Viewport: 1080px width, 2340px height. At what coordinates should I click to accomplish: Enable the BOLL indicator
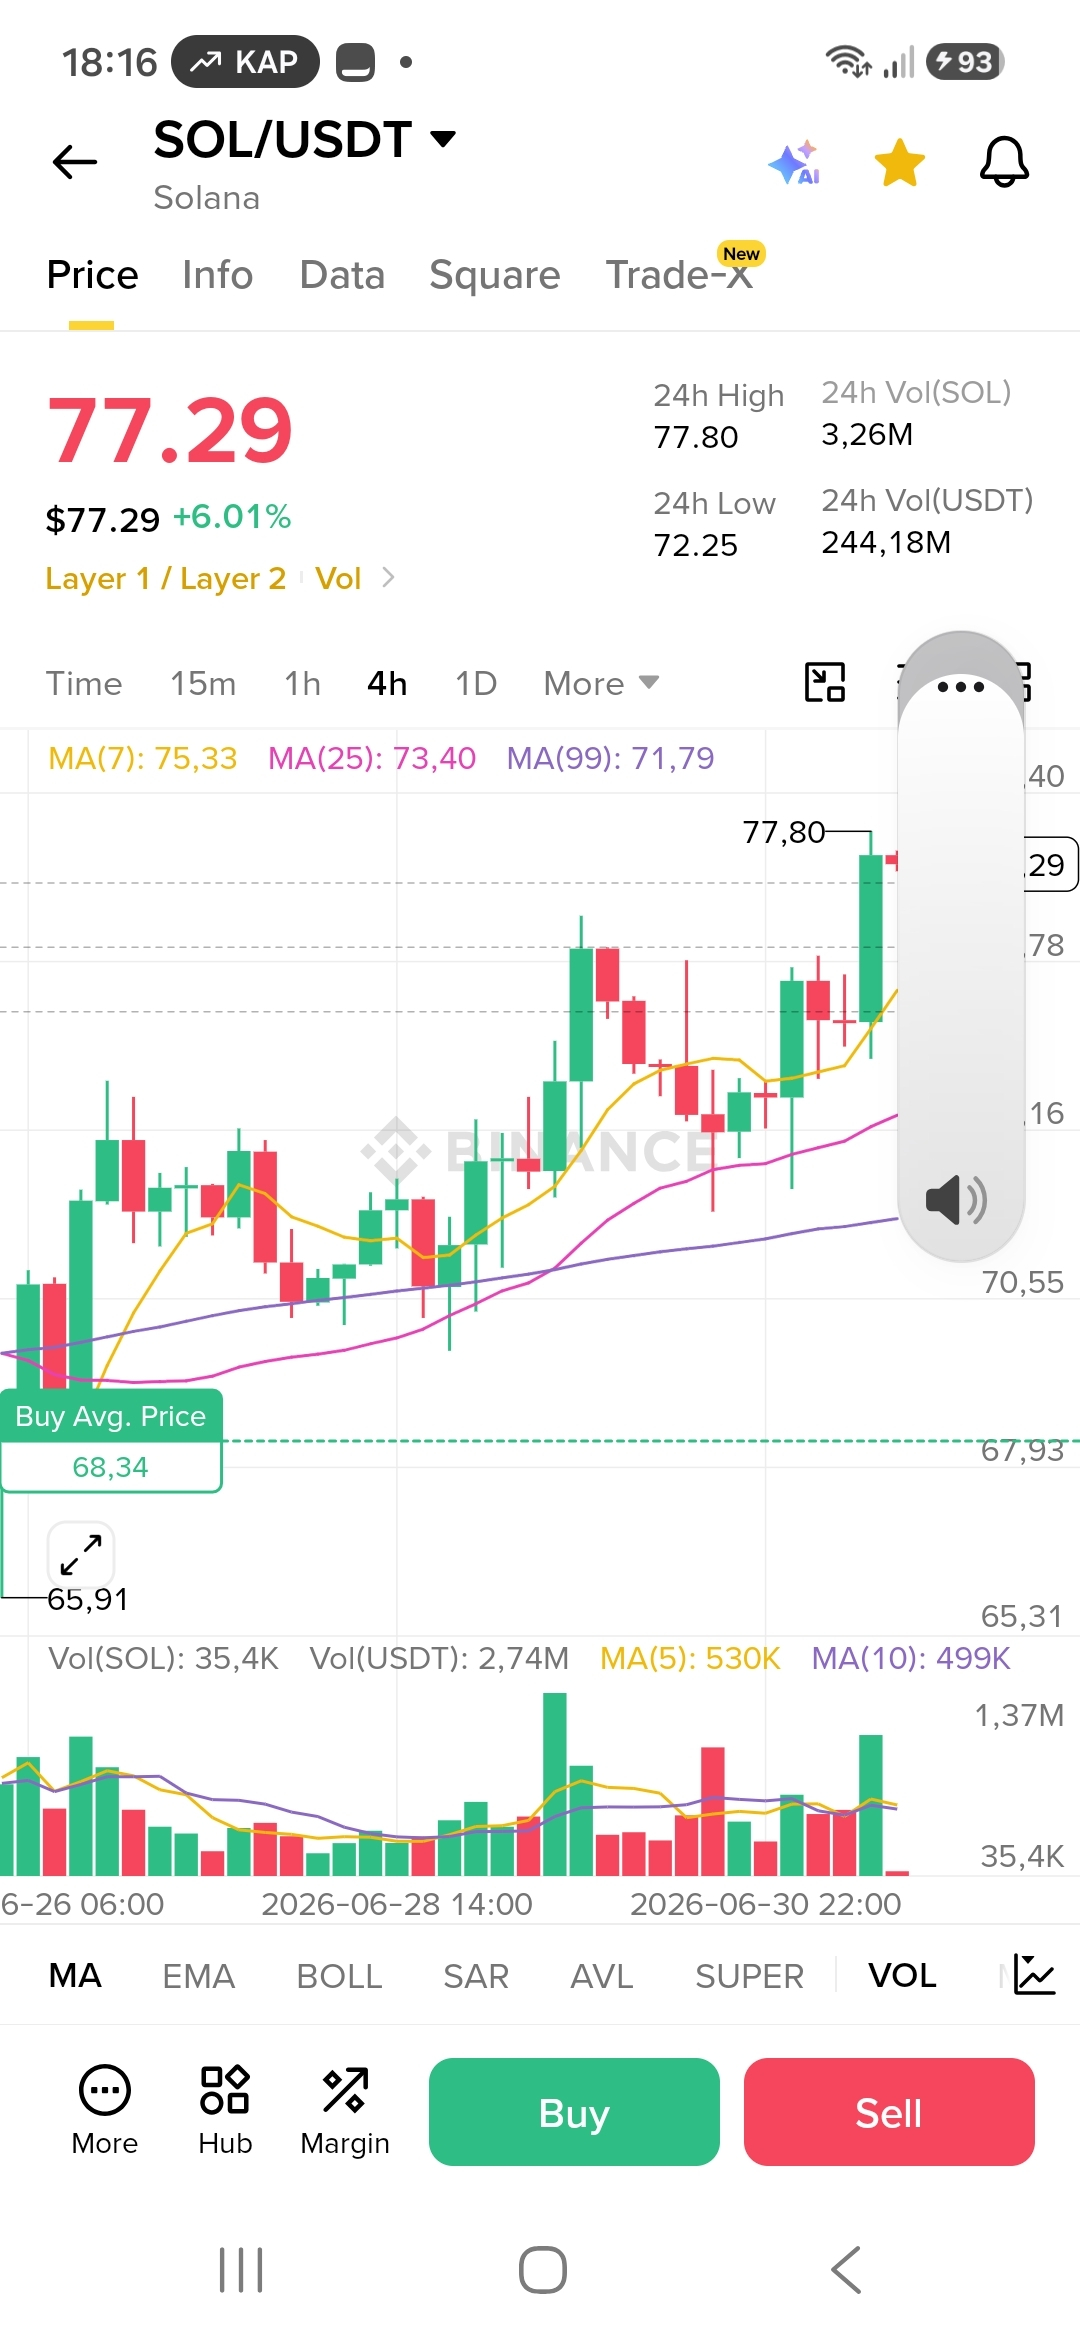click(339, 1976)
